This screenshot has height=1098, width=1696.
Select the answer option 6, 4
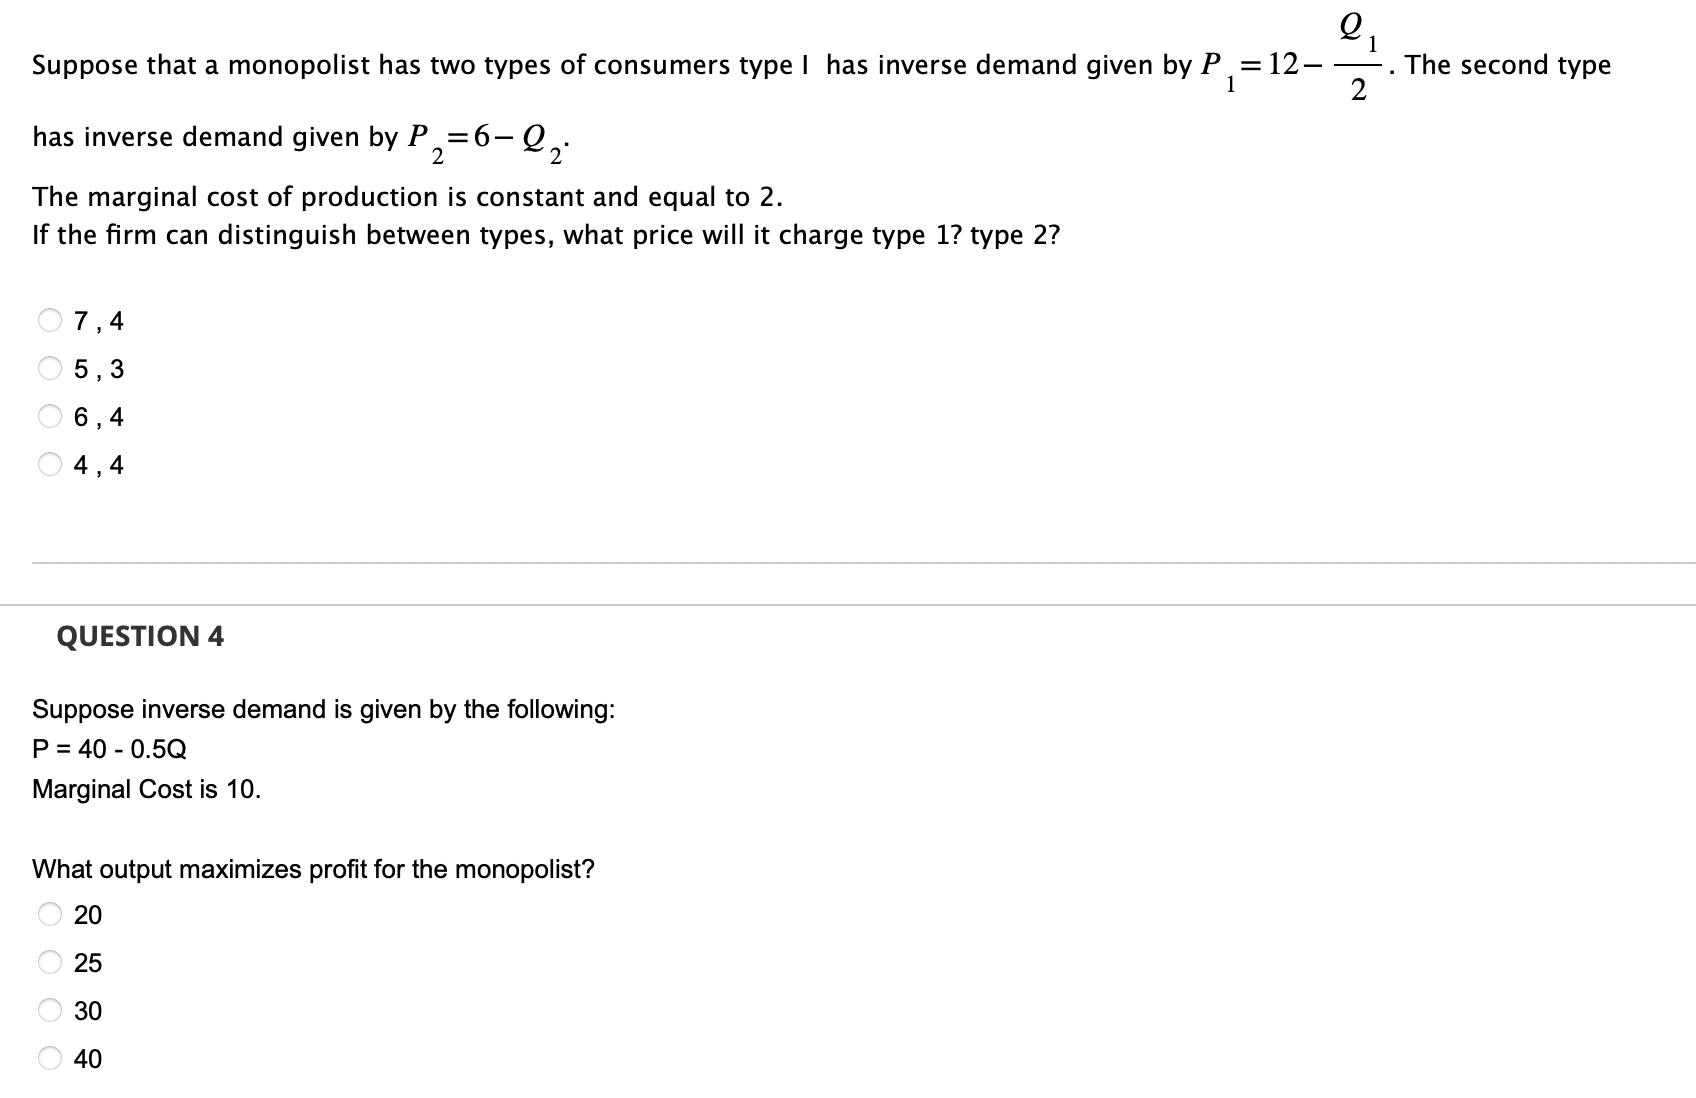point(49,416)
